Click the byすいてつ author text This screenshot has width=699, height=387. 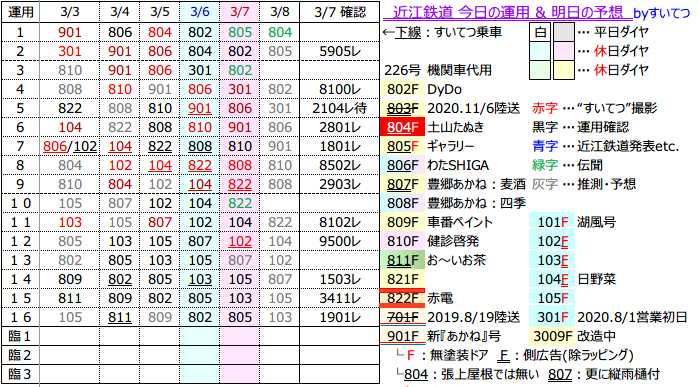(662, 13)
